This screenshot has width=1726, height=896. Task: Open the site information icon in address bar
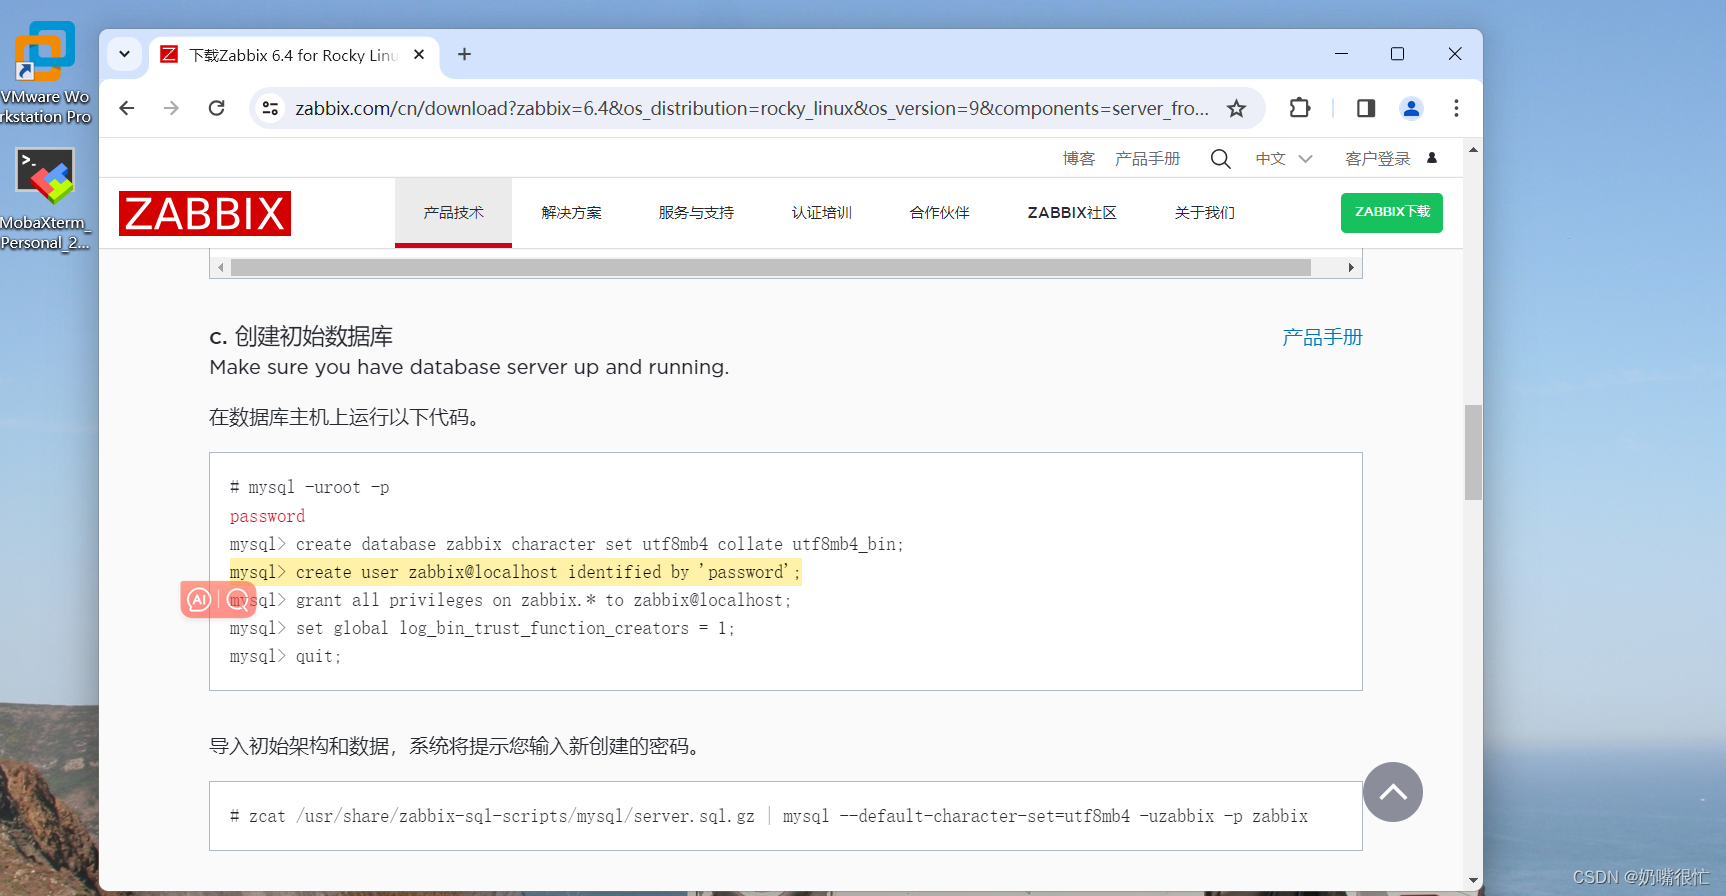coord(270,108)
